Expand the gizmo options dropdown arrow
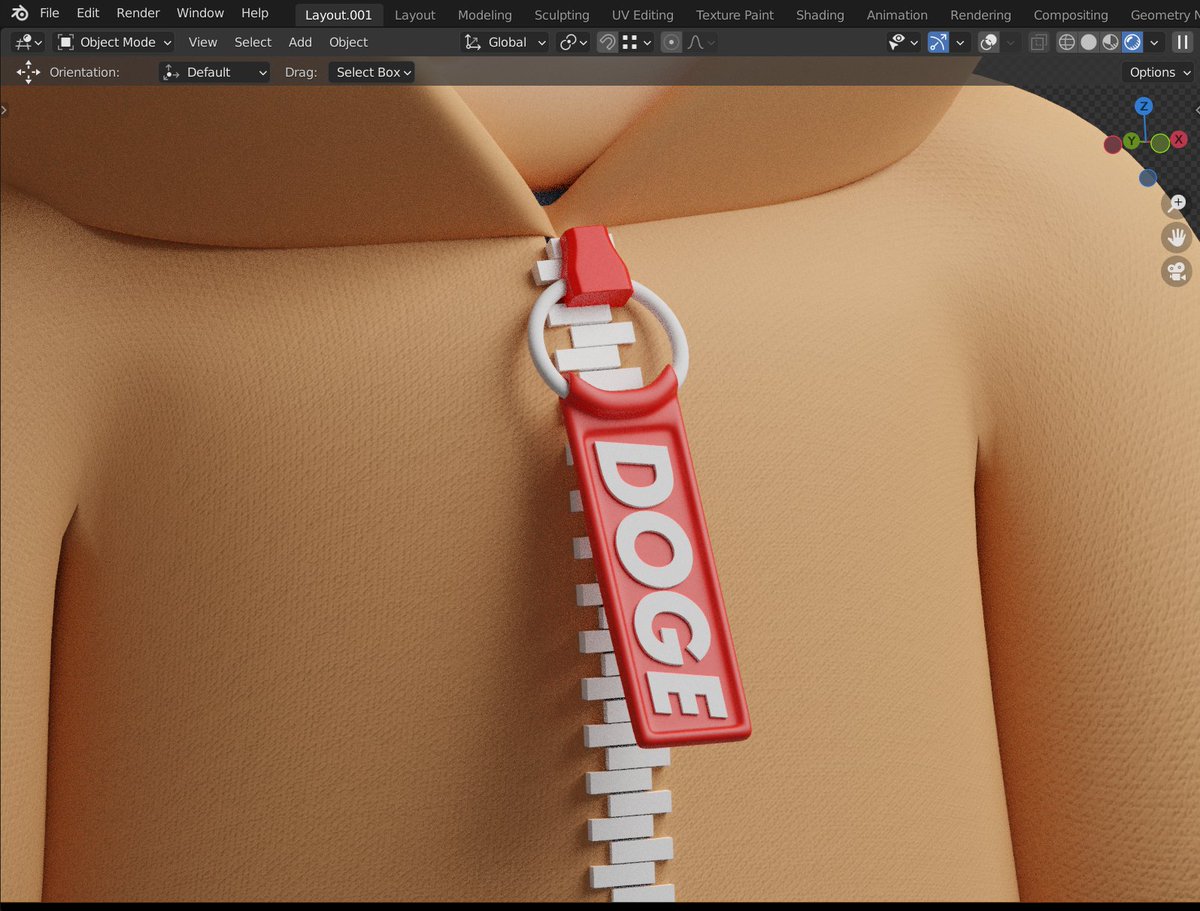 tap(960, 42)
